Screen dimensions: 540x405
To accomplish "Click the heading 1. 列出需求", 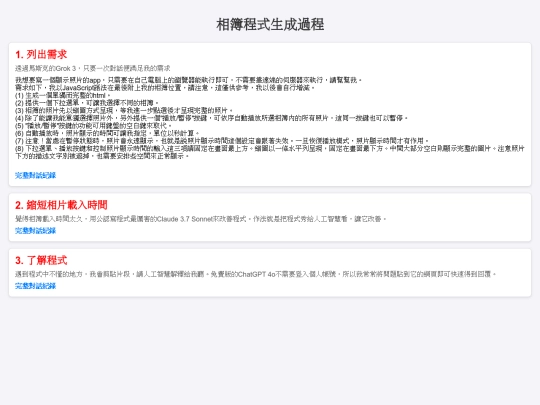I will [41, 54].
